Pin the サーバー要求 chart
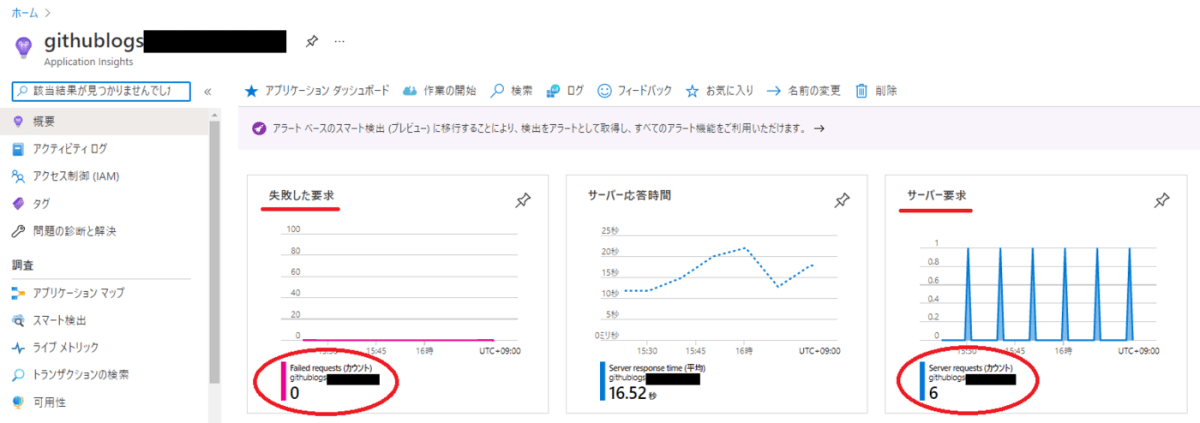 pos(1161,201)
